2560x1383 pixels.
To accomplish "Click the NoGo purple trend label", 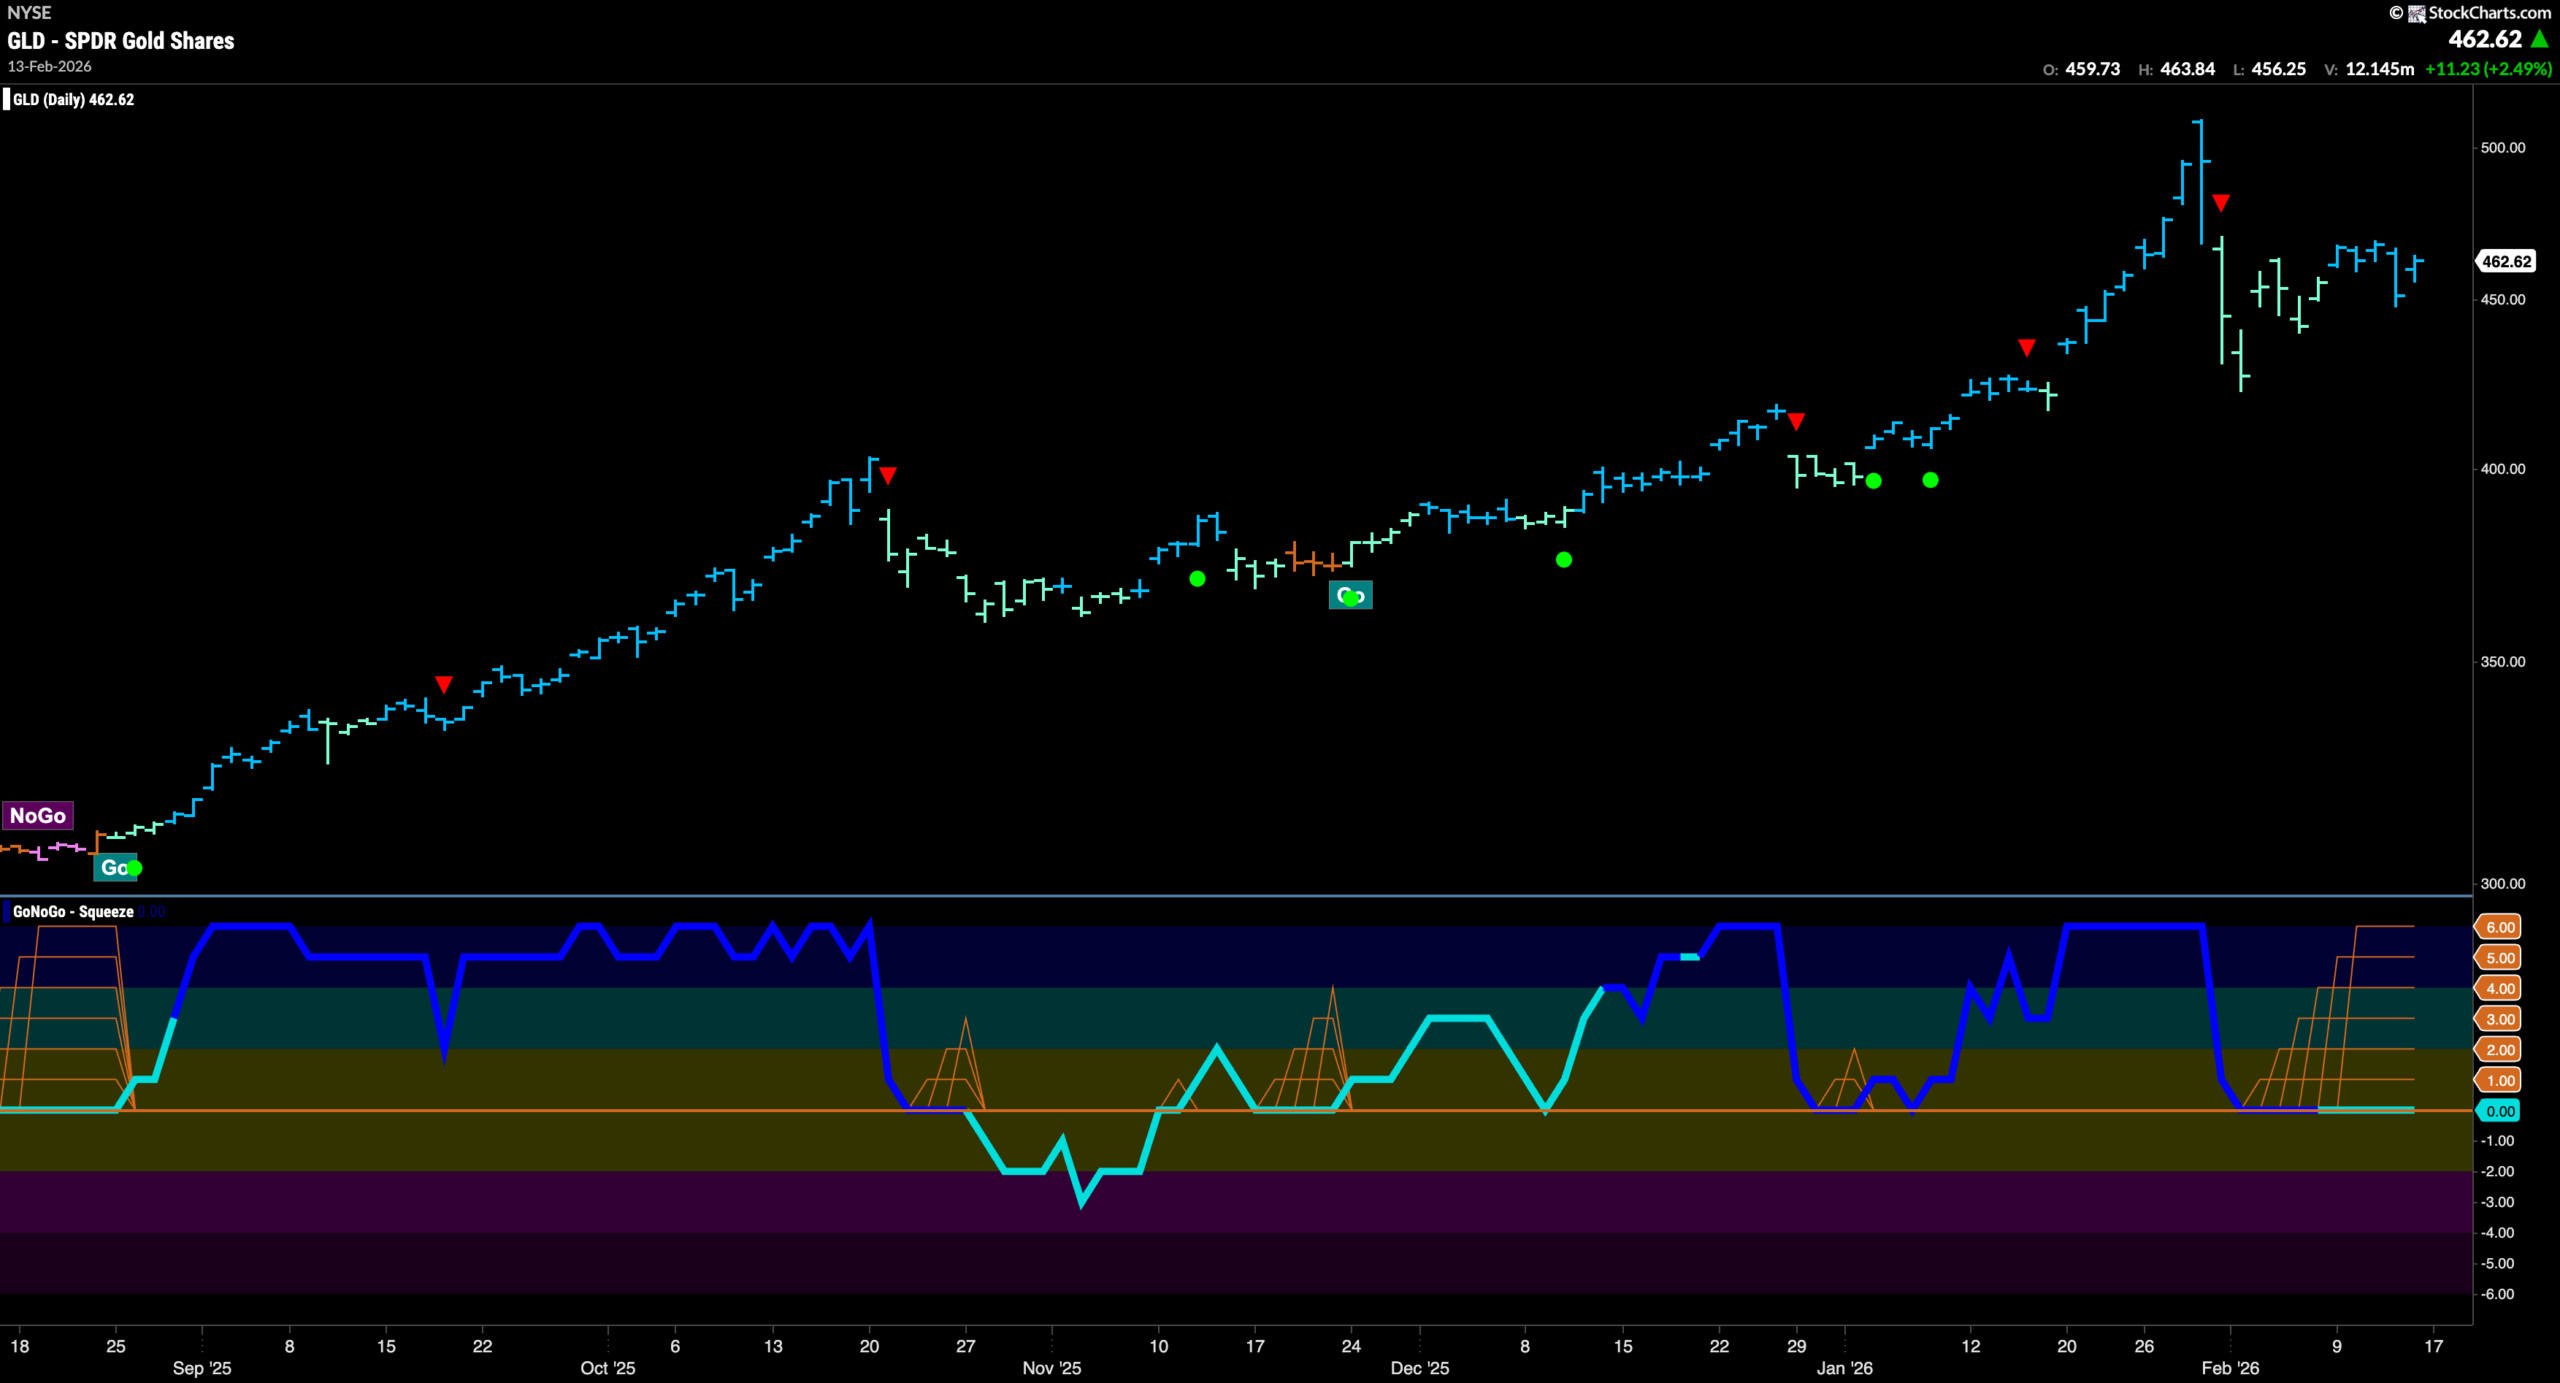I will point(38,815).
